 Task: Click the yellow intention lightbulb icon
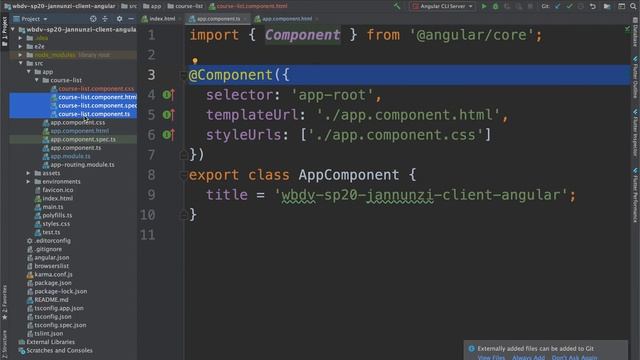pos(195,61)
